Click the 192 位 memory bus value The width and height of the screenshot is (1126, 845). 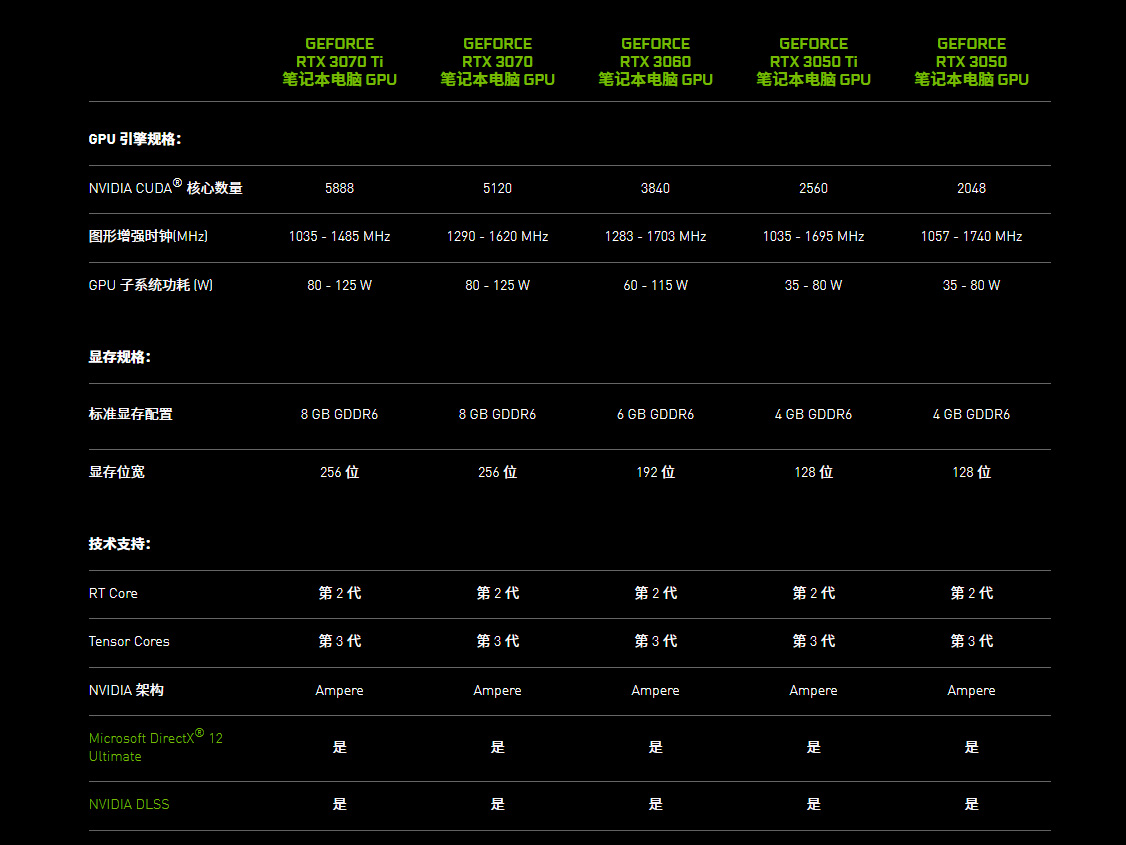coord(656,472)
